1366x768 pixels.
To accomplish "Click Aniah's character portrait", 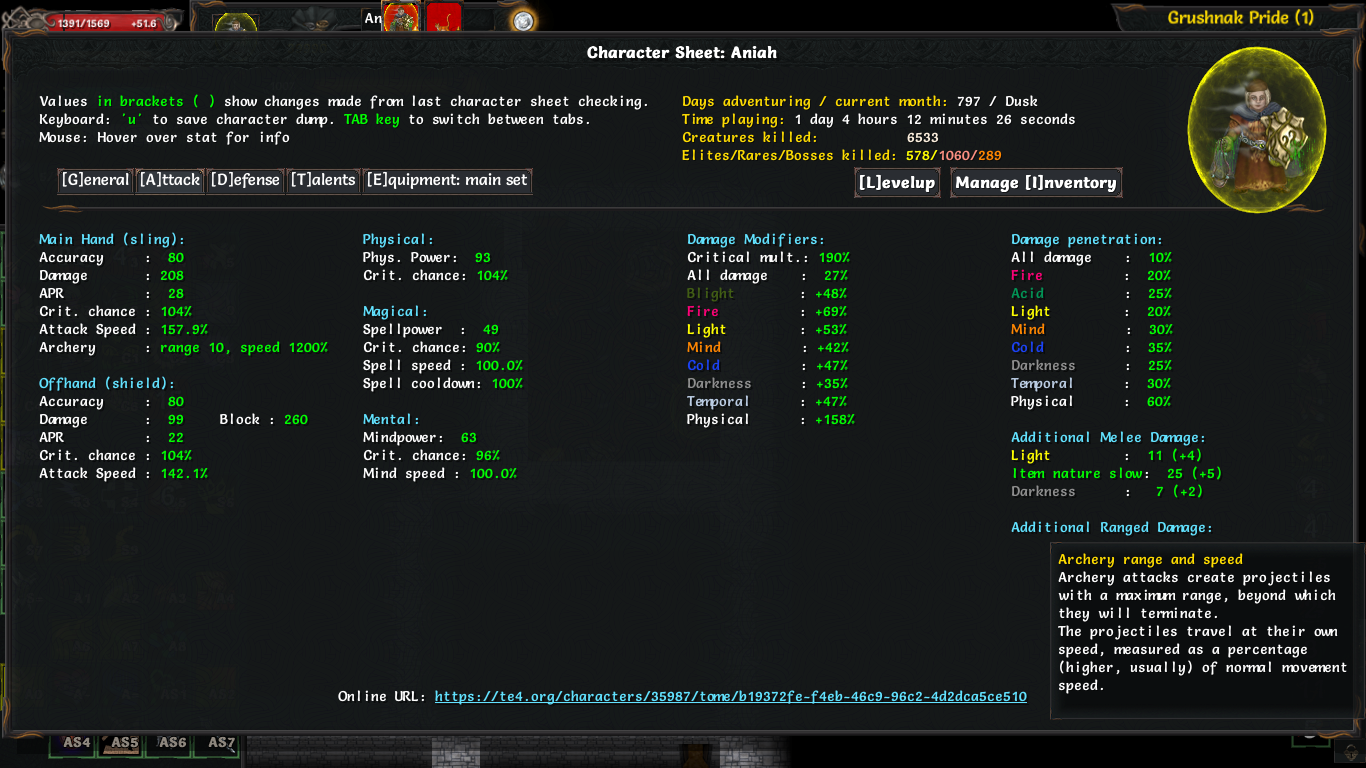I will [1256, 130].
